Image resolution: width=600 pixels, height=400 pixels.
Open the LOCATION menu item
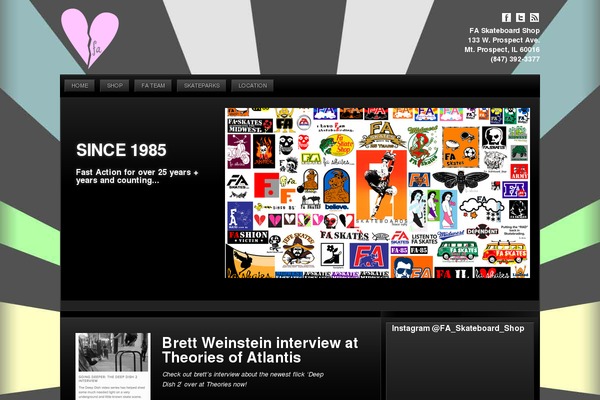(x=253, y=86)
